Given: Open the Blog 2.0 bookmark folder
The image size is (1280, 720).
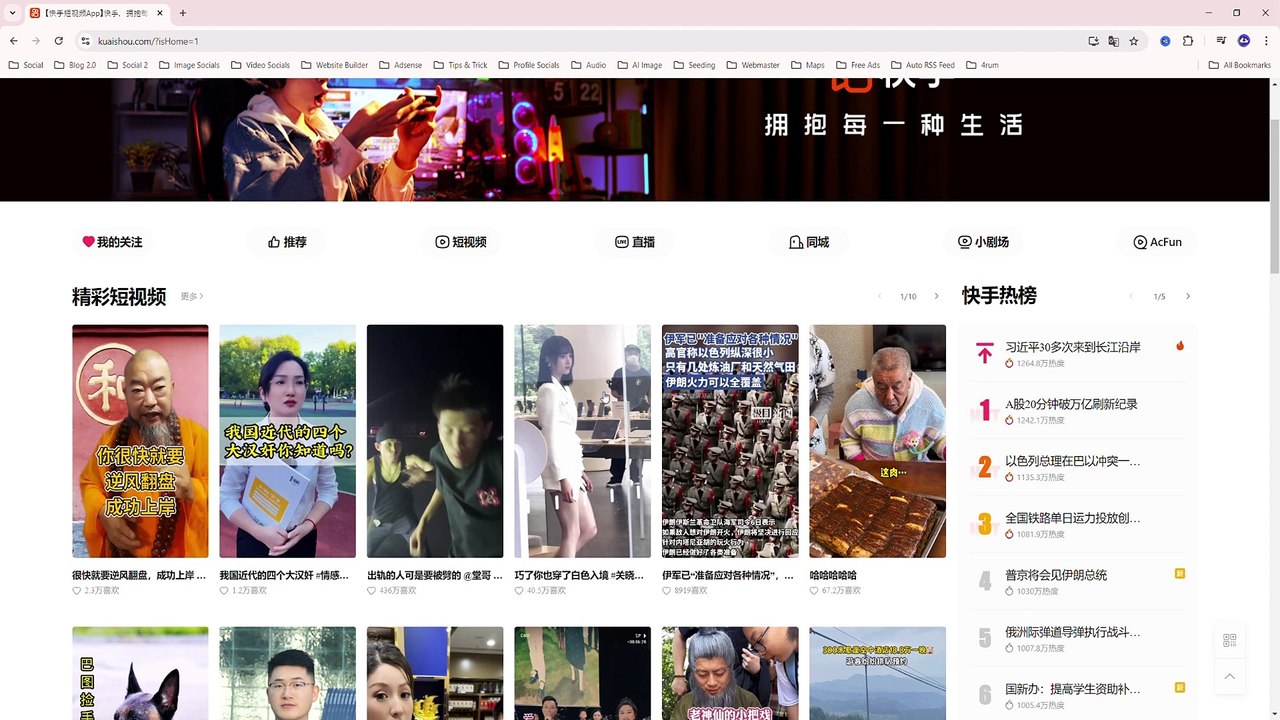Looking at the screenshot, I should tap(75, 65).
